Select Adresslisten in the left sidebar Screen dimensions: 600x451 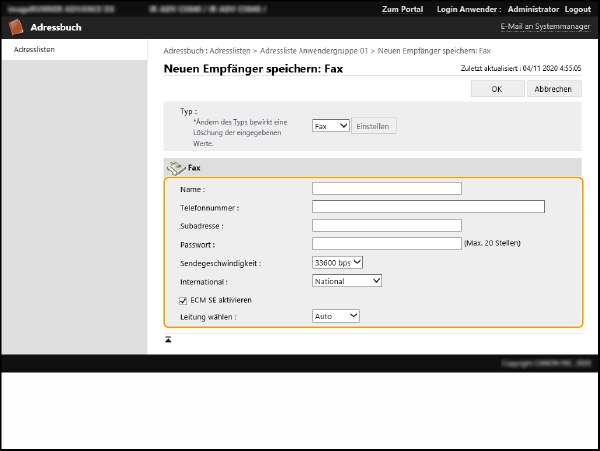pos(34,49)
